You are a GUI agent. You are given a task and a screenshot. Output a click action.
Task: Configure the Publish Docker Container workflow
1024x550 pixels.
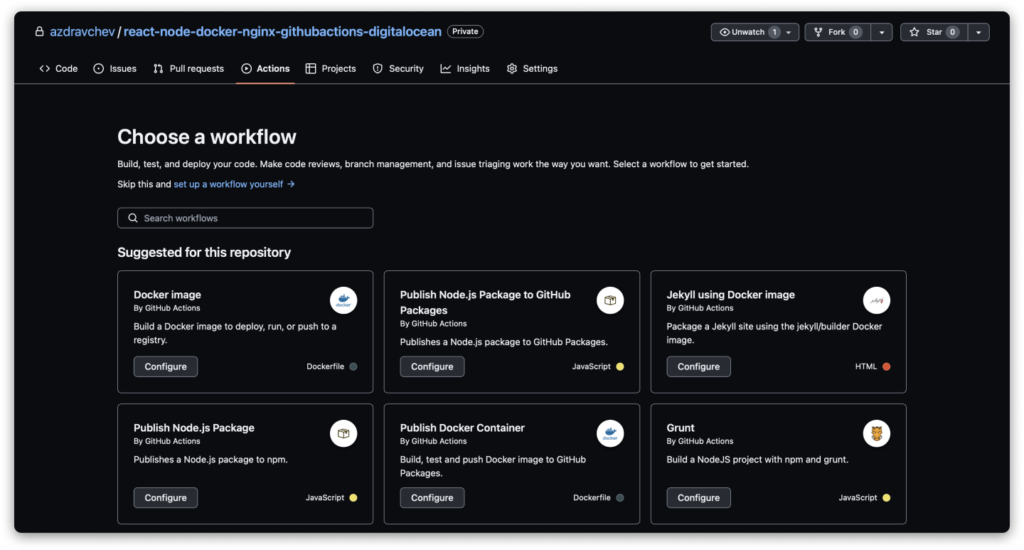point(432,498)
